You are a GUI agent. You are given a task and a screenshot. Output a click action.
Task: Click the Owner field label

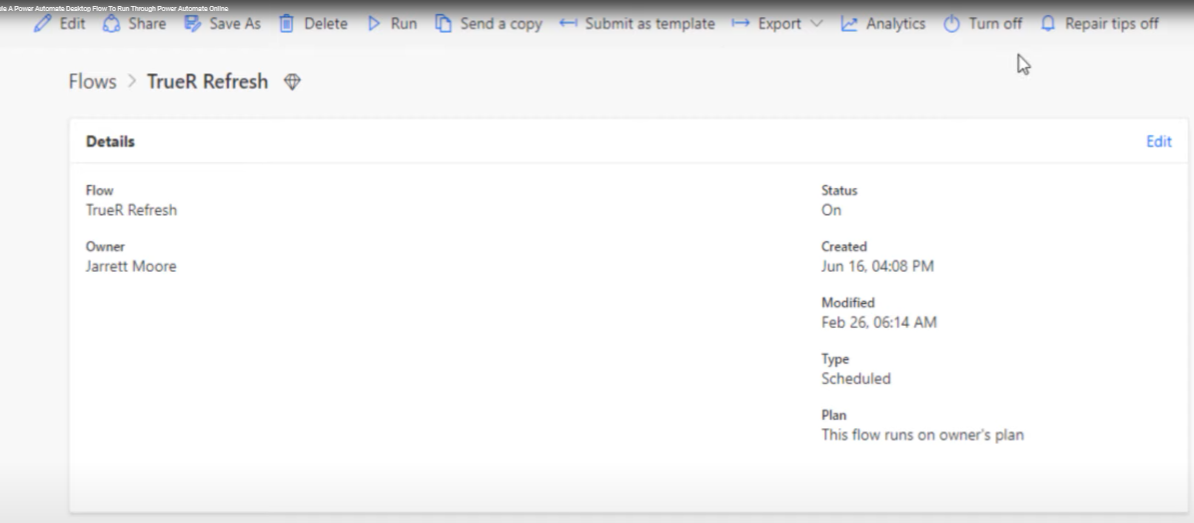coord(105,247)
